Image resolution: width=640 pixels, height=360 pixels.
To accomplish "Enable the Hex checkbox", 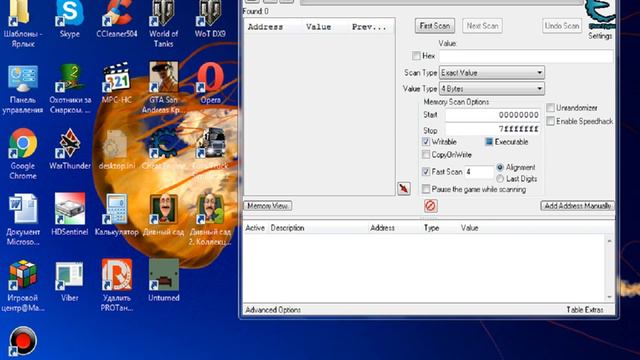I will coord(416,56).
